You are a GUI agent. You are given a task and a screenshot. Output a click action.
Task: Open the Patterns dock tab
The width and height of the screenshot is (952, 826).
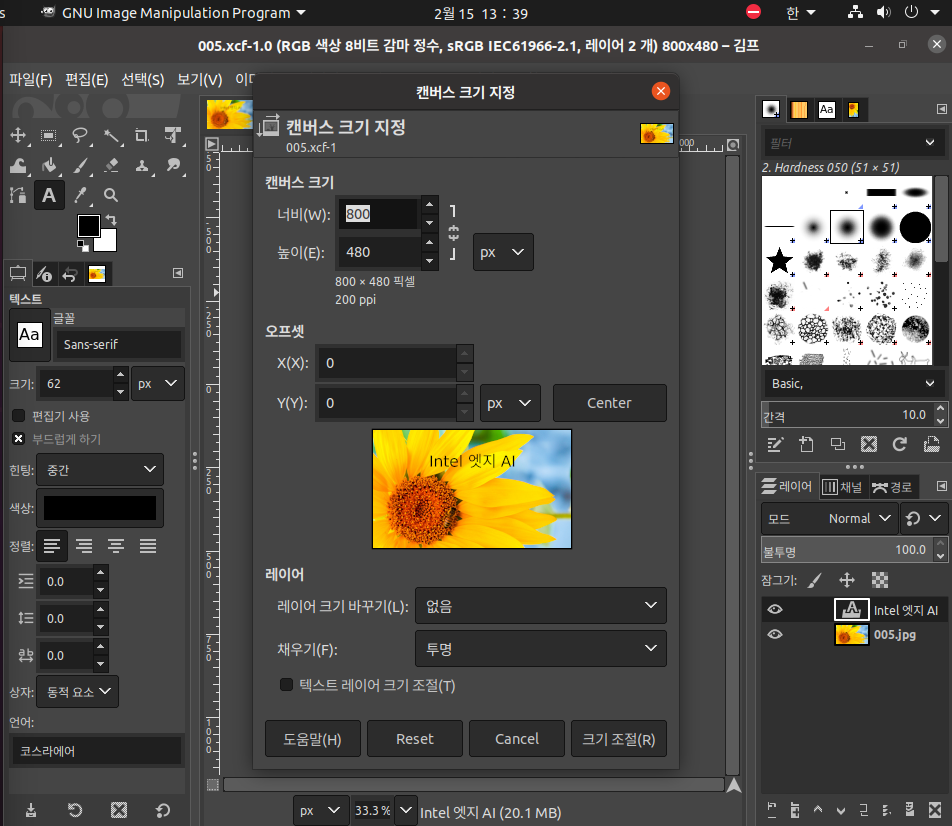pos(799,109)
